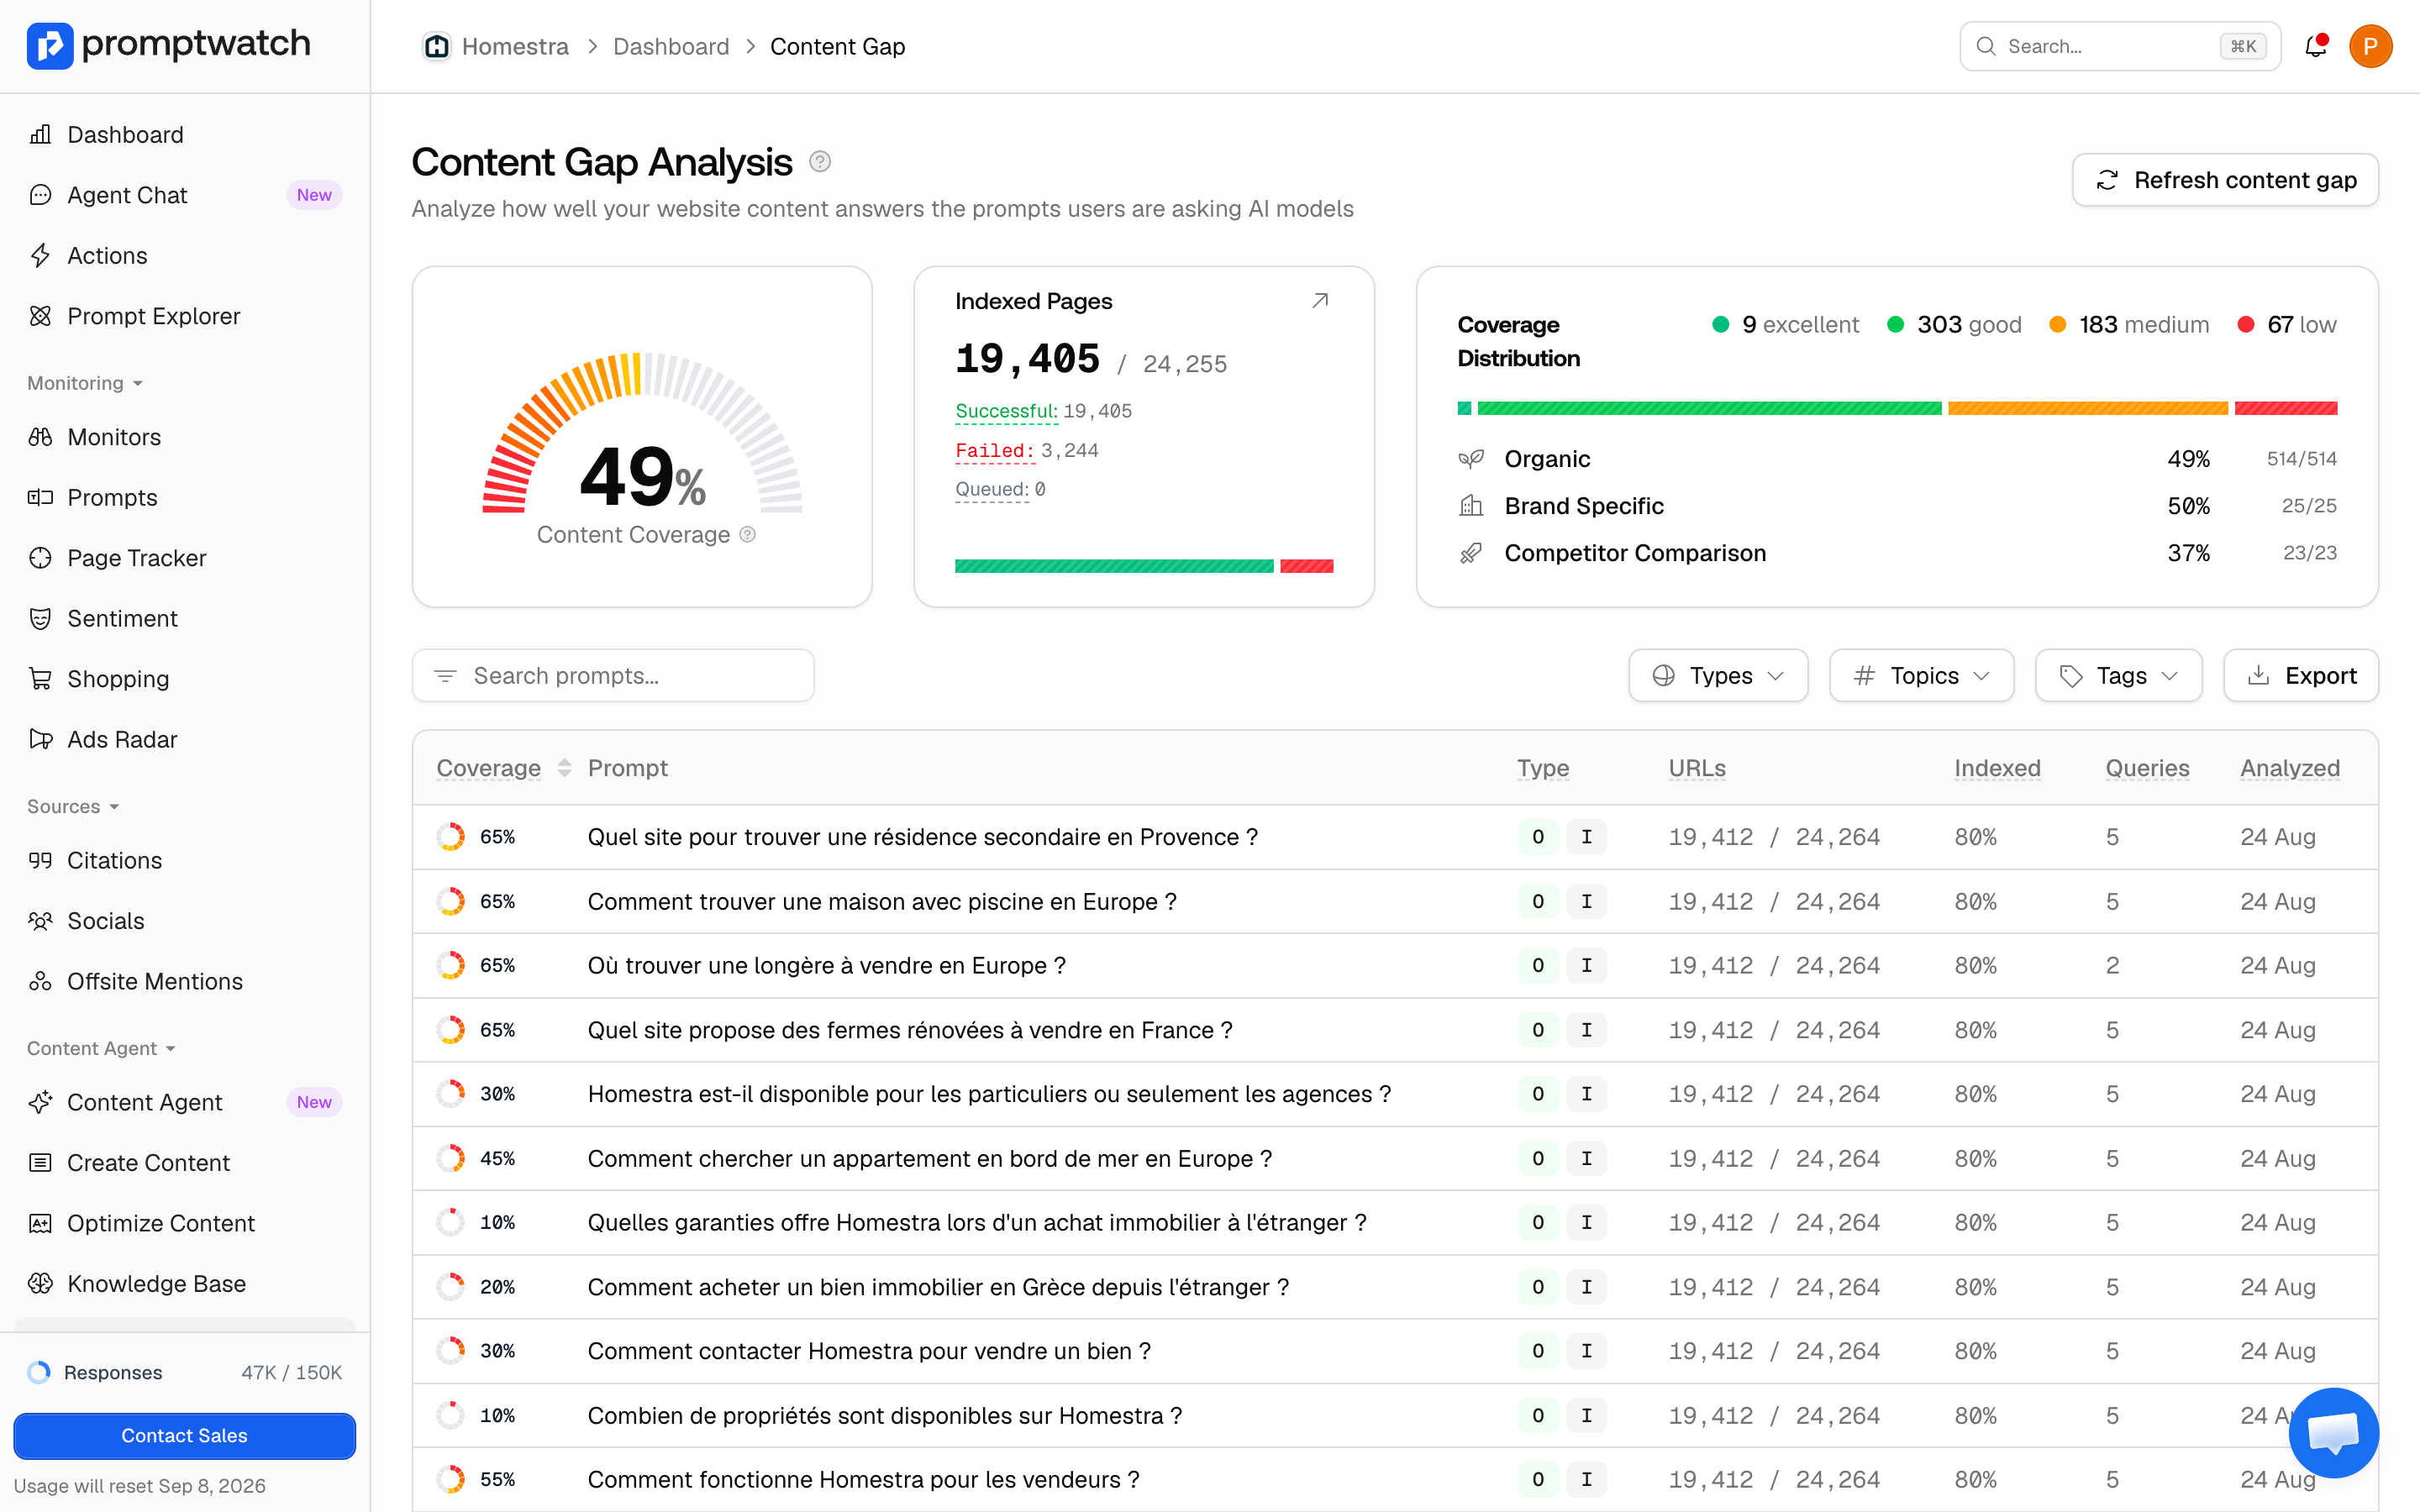This screenshot has width=2420, height=1512.
Task: Click the Homestra project icon in breadcrumb
Action: click(436, 47)
